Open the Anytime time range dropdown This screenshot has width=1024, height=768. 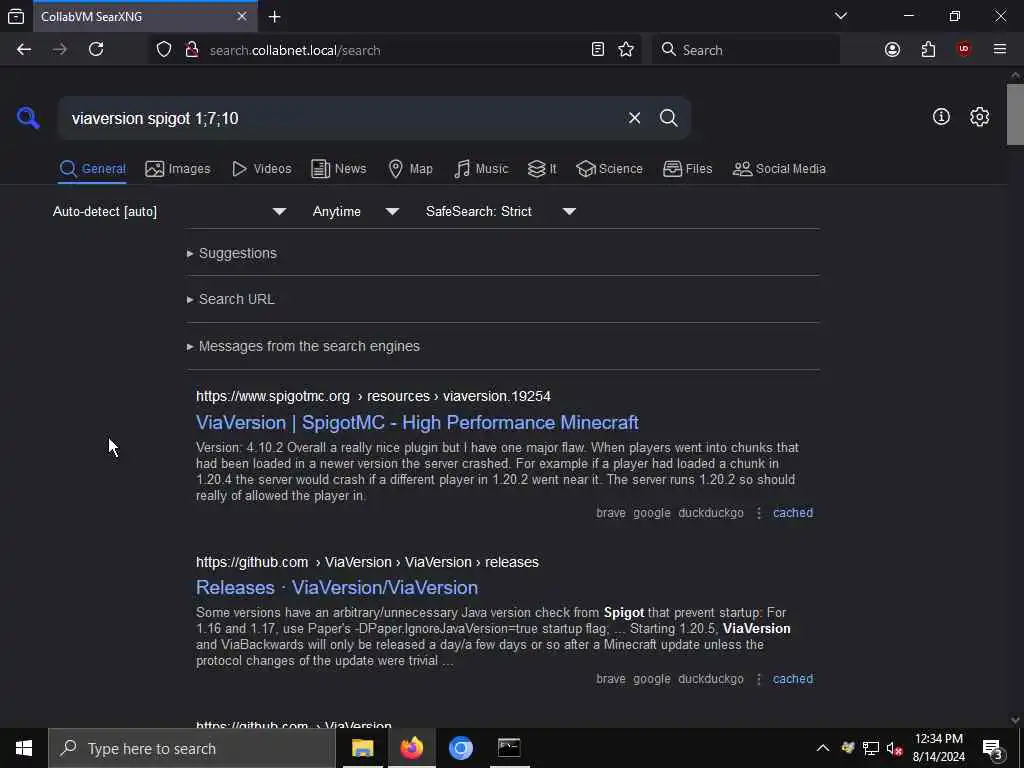[x=356, y=212]
